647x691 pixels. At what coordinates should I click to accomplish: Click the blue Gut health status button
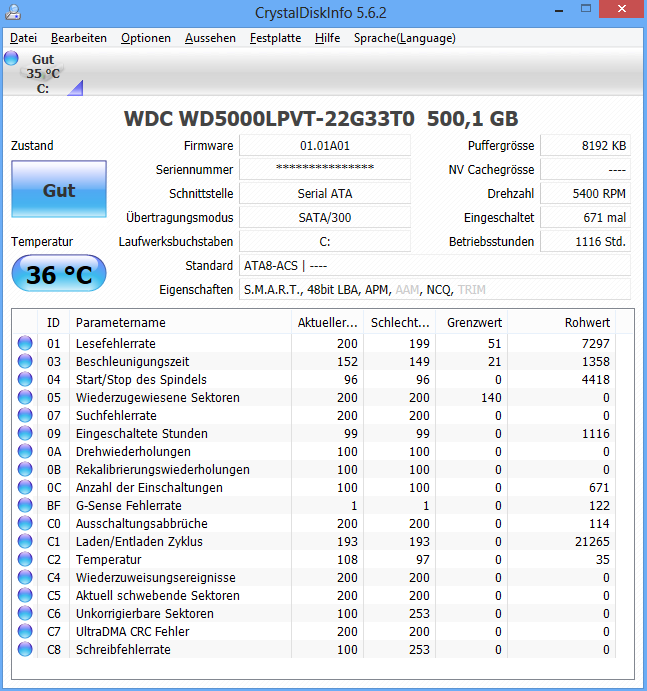point(59,189)
